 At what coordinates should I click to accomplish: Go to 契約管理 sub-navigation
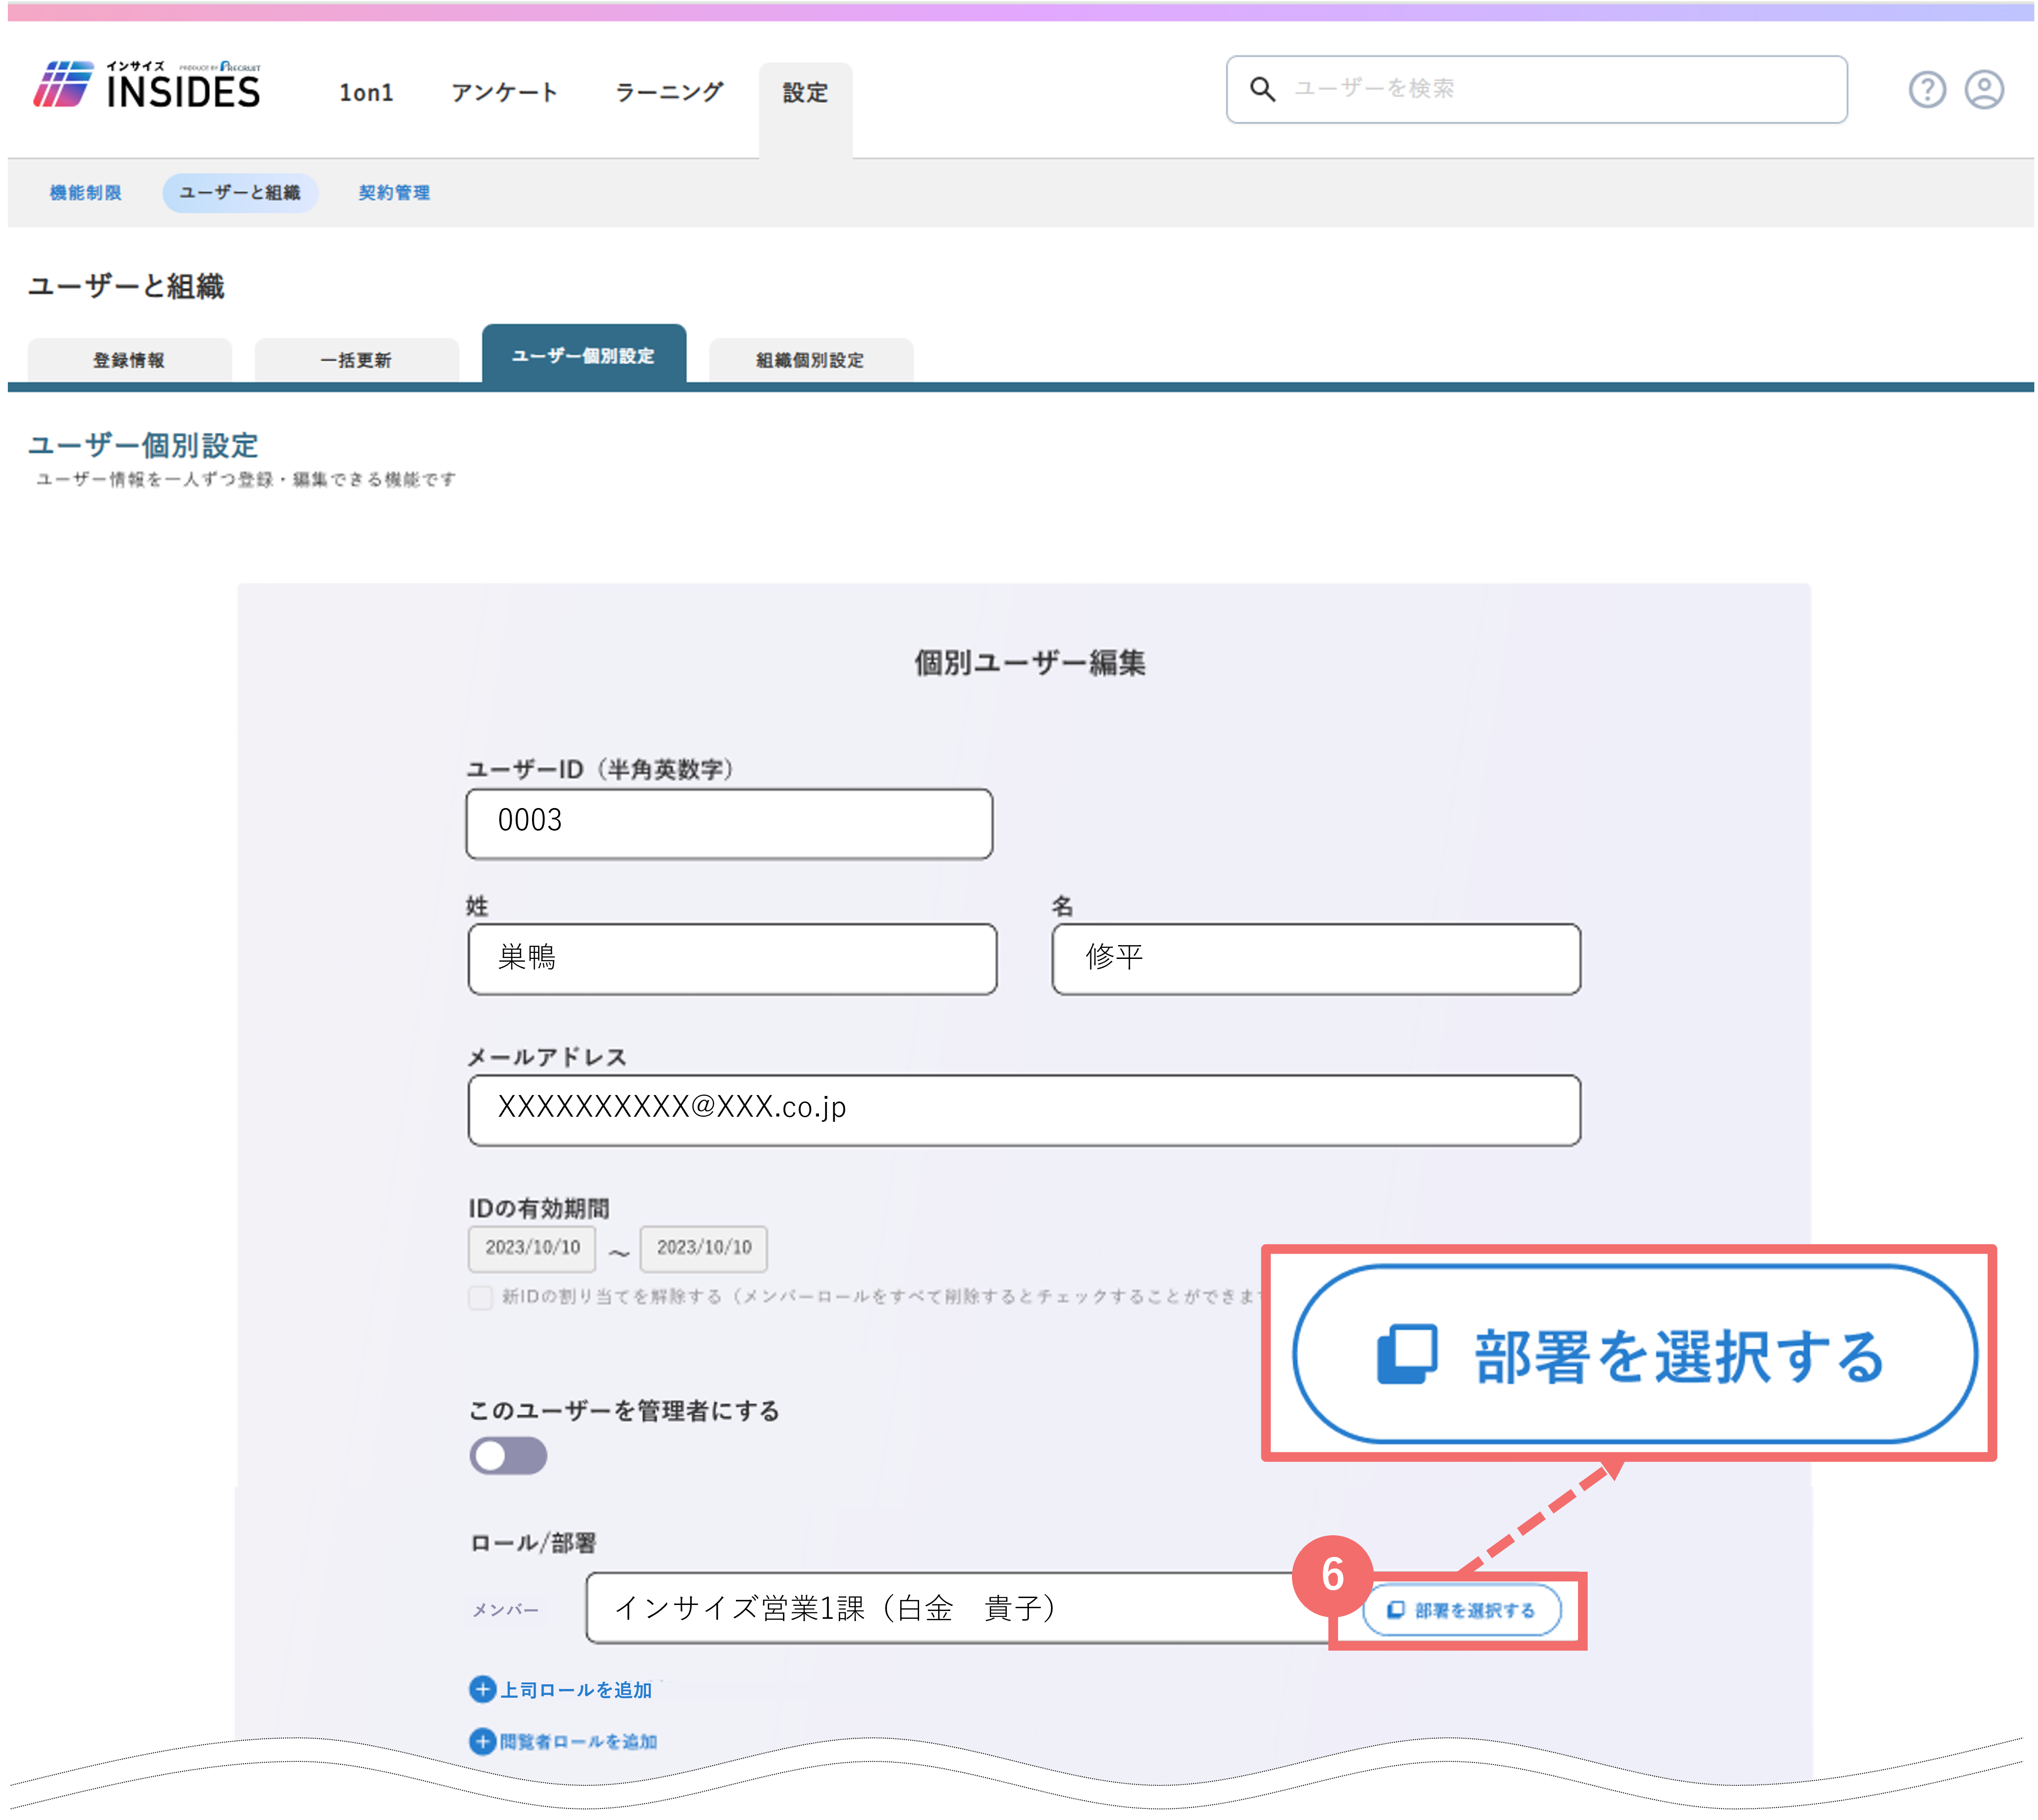coord(394,193)
